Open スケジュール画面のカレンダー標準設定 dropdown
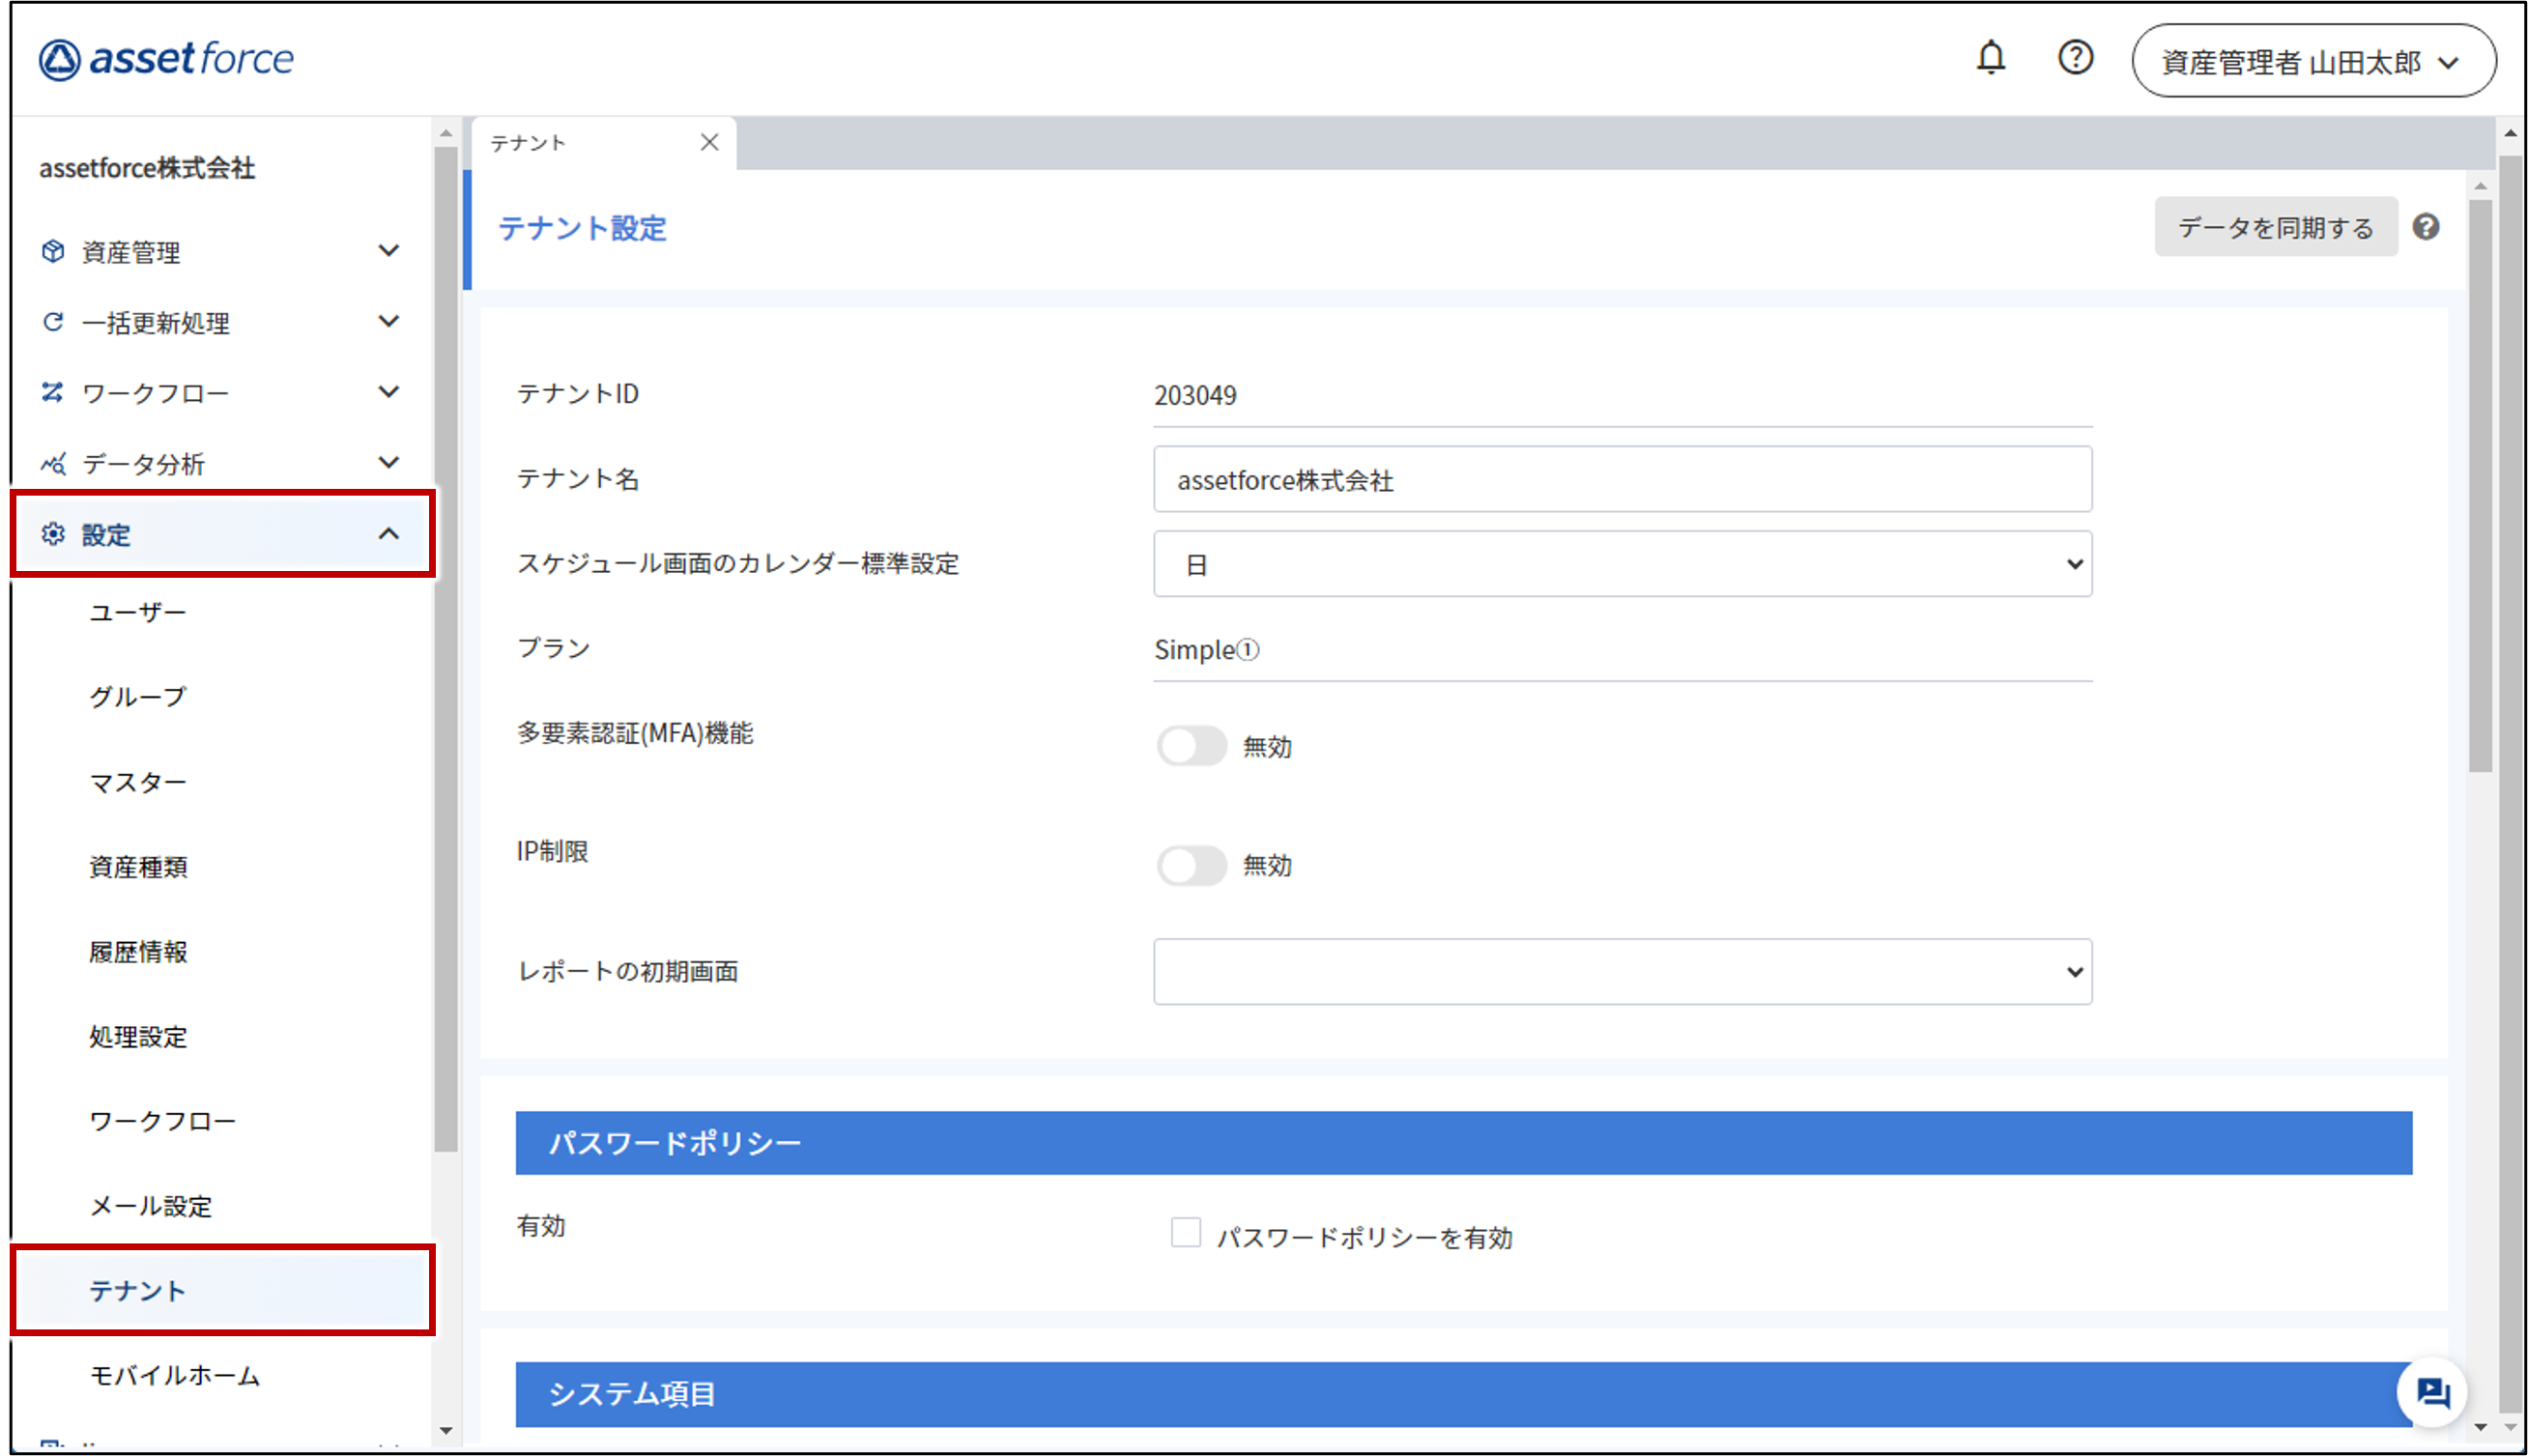The image size is (2528, 1456). [1622, 564]
